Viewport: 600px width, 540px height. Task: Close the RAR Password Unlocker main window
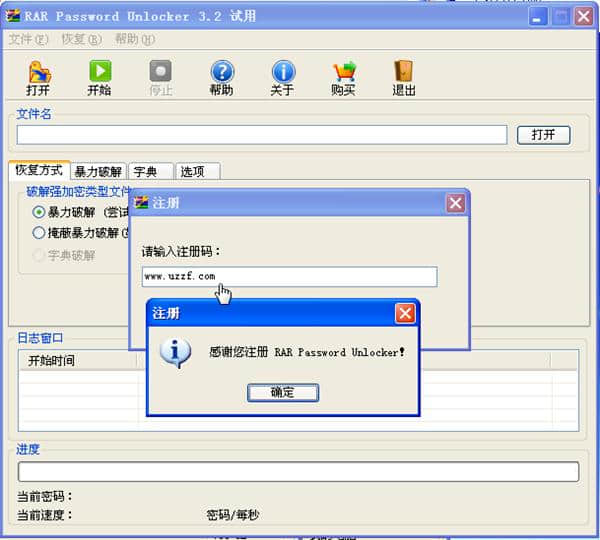584,17
